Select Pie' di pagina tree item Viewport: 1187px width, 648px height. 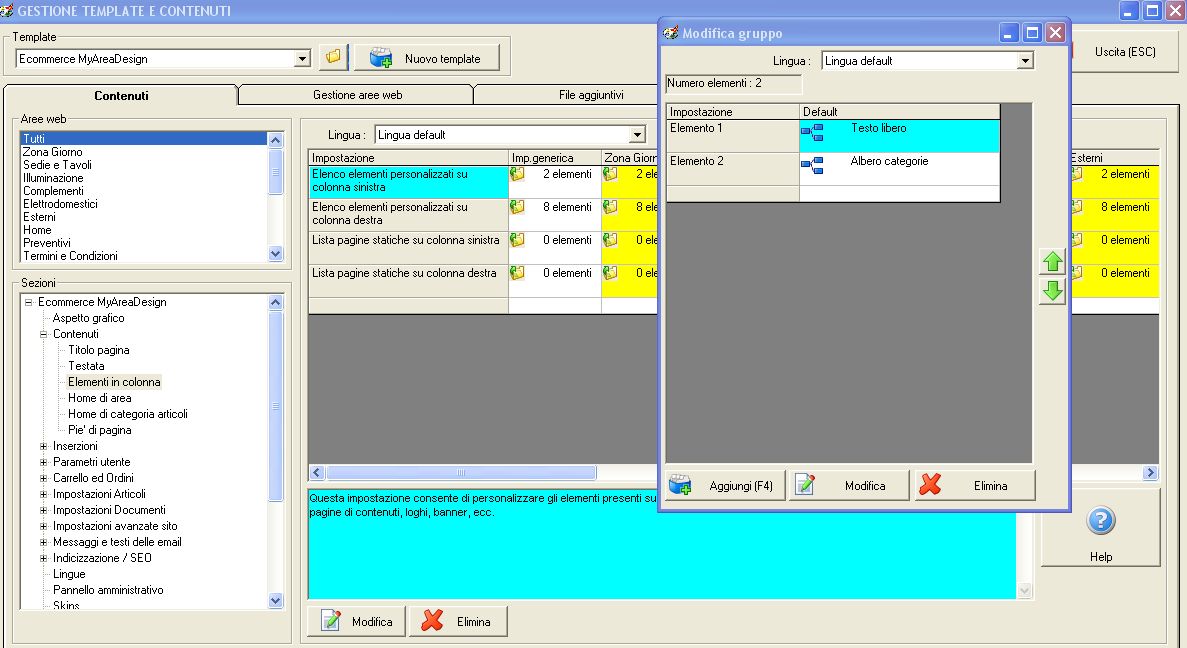[x=99, y=430]
